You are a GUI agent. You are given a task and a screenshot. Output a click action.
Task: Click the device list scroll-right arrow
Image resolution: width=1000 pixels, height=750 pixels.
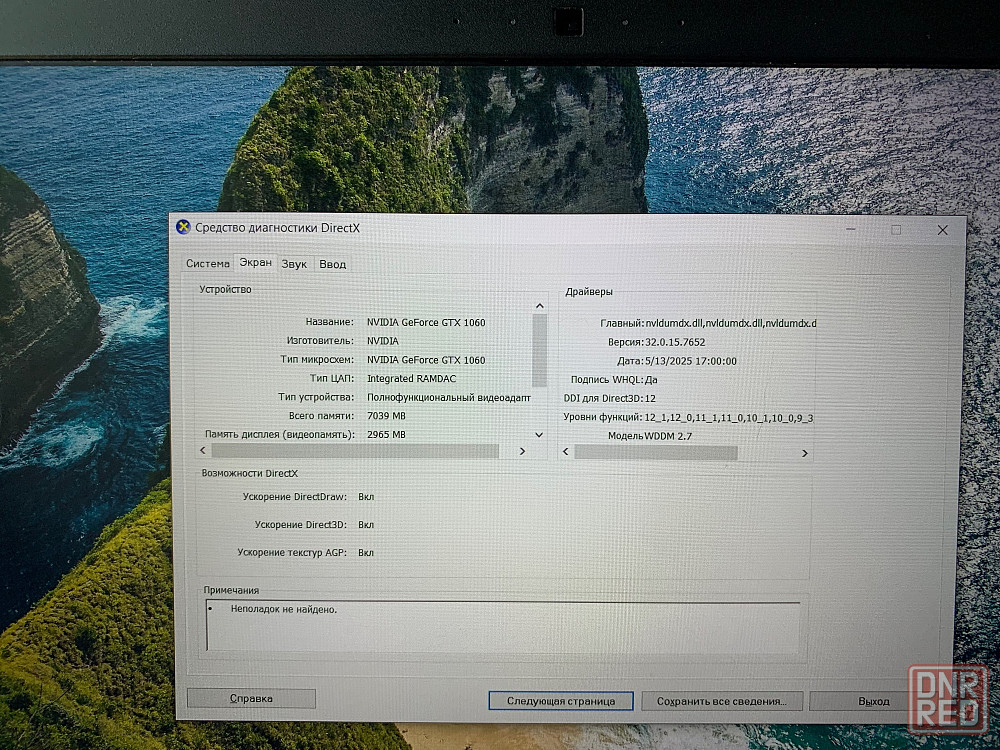522,451
